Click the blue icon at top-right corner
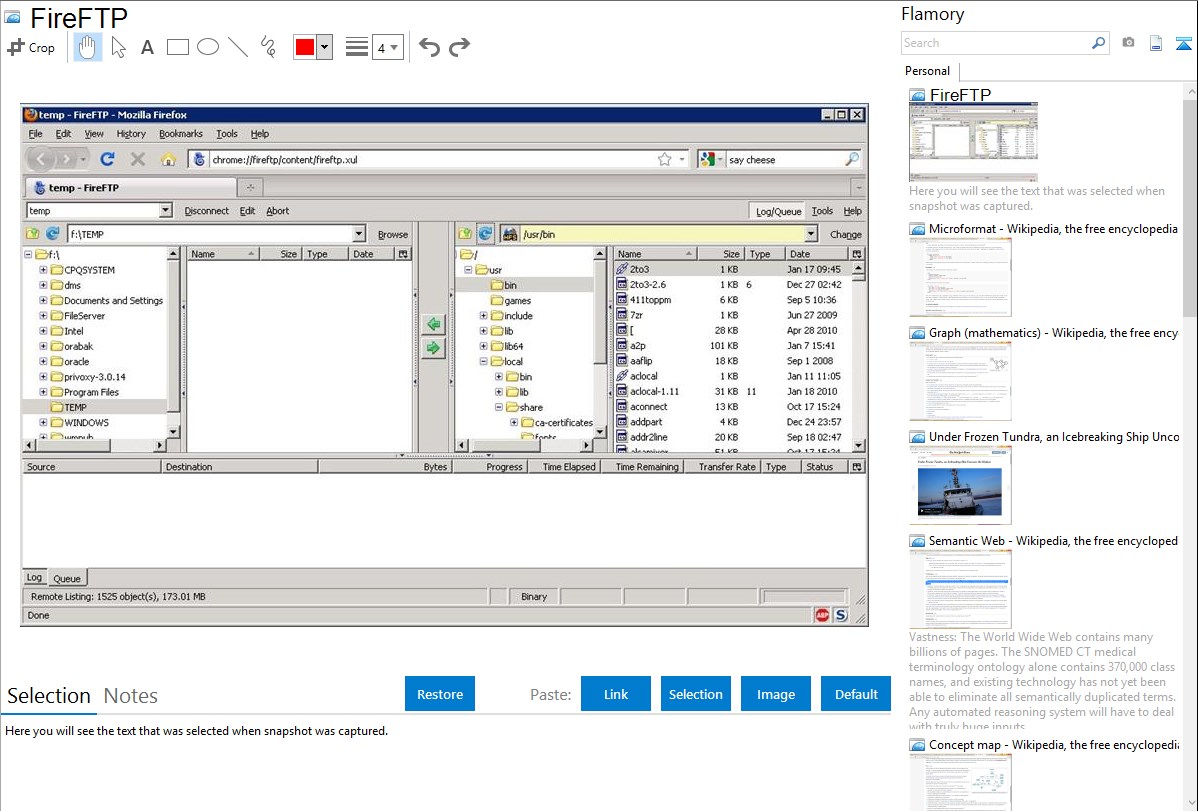1198x811 pixels. coord(1183,43)
